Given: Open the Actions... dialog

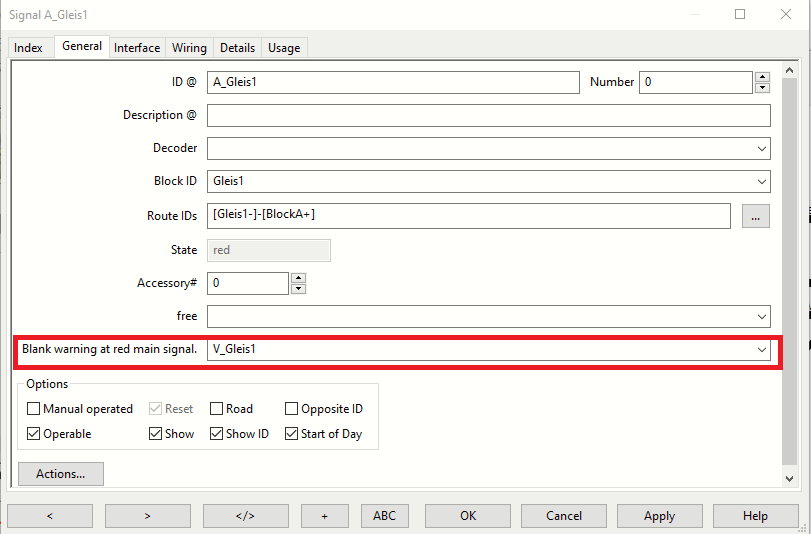Looking at the screenshot, I should (60, 474).
